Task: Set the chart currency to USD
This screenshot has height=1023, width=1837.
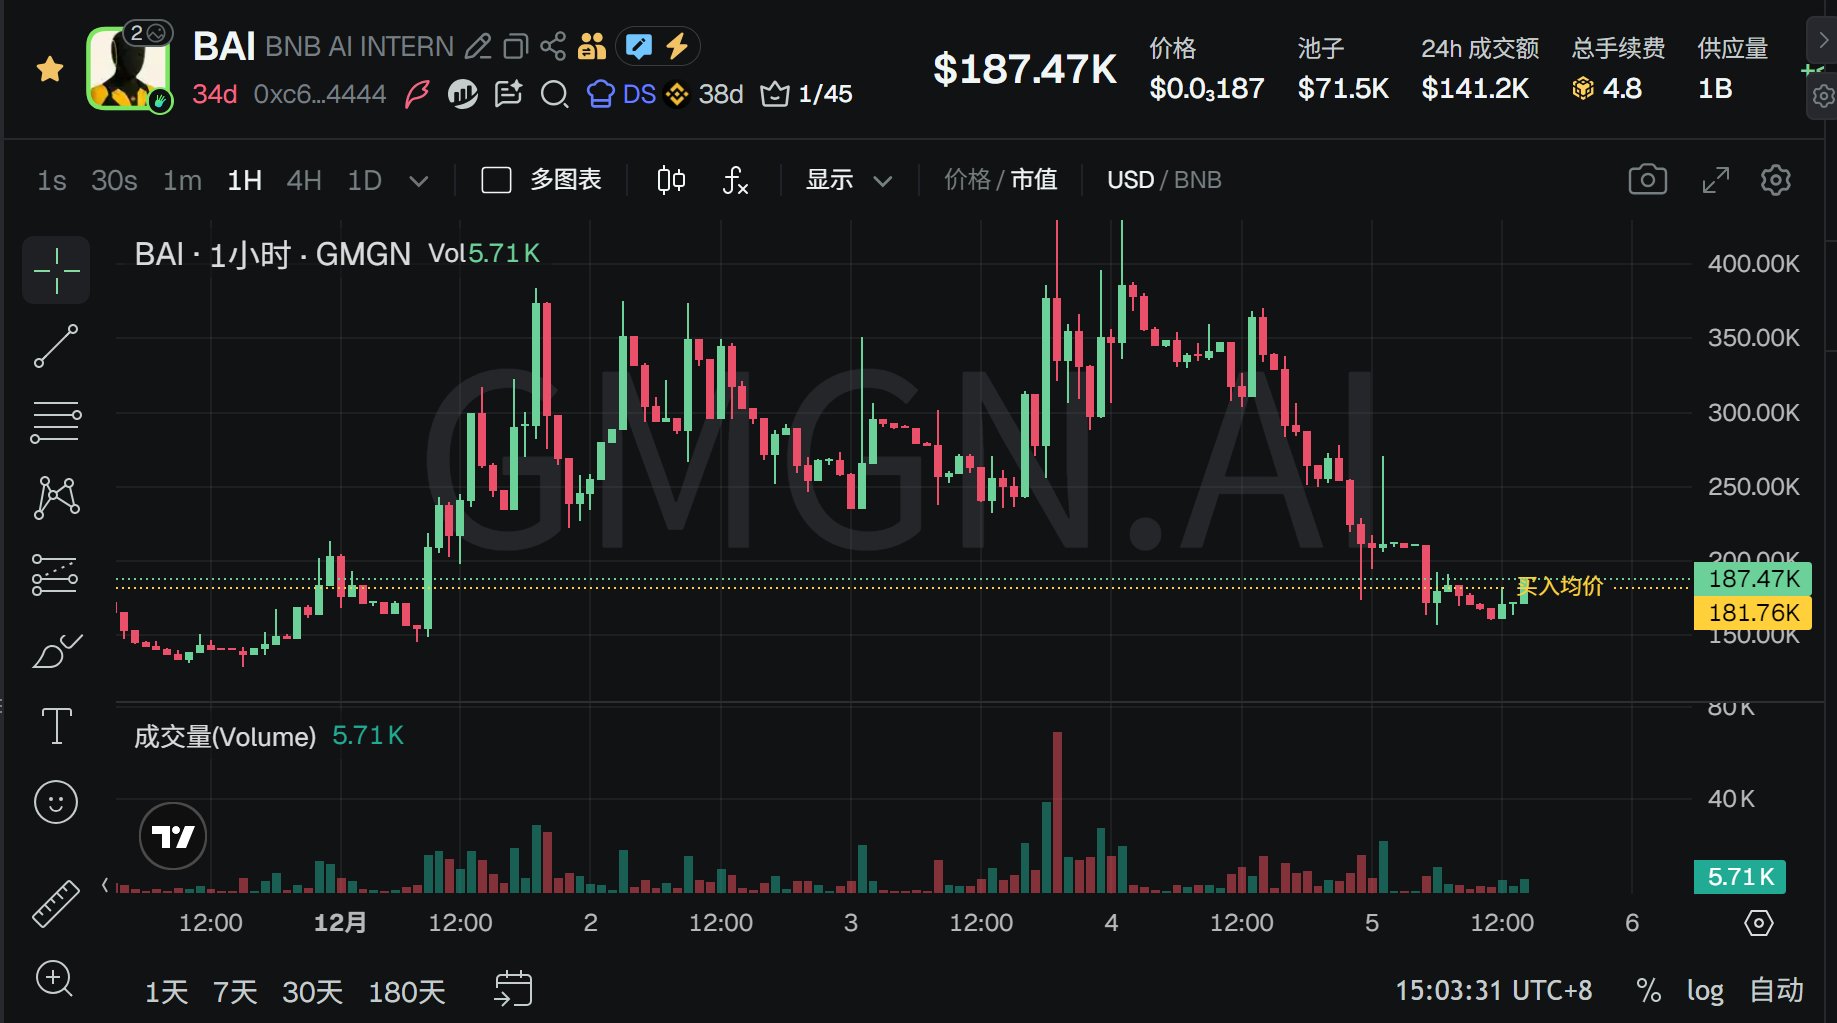Action: (x=1130, y=180)
